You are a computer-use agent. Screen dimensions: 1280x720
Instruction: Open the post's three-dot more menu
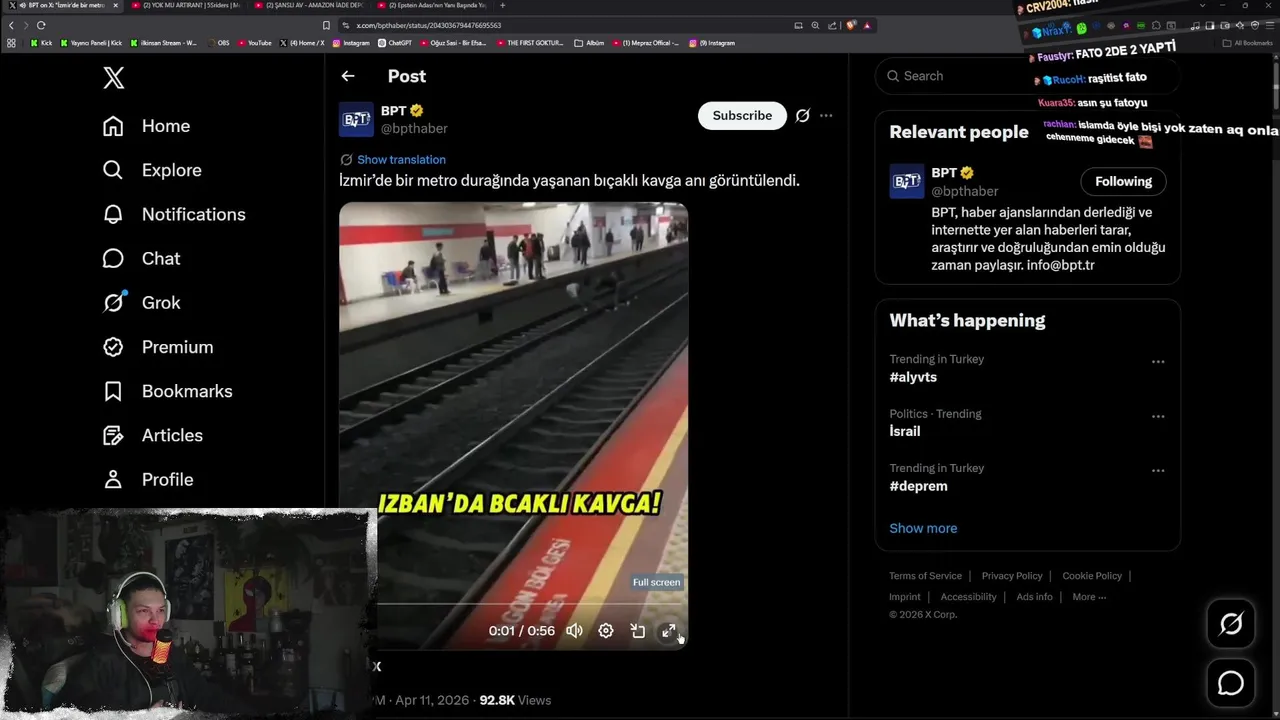coord(826,116)
